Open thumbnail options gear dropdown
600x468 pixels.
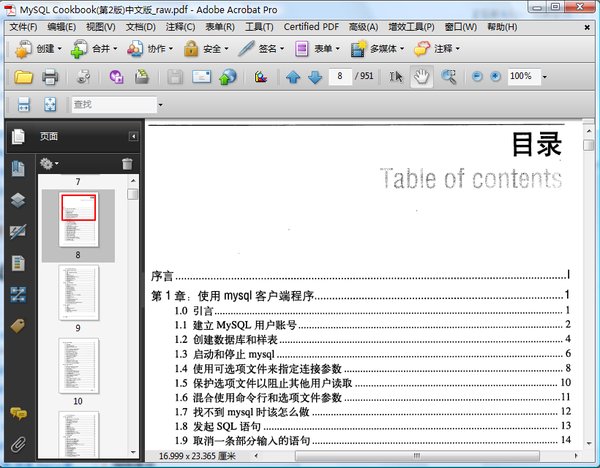49,164
